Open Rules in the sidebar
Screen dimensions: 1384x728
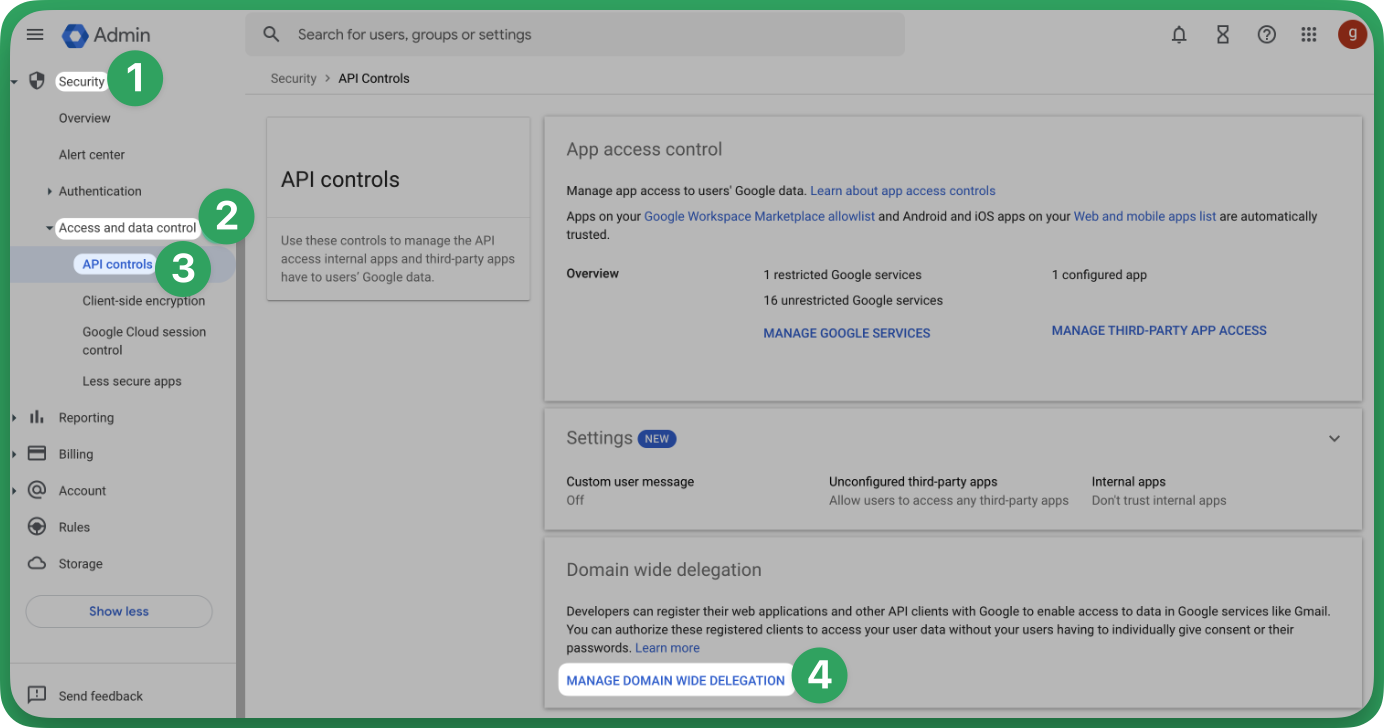pos(74,527)
